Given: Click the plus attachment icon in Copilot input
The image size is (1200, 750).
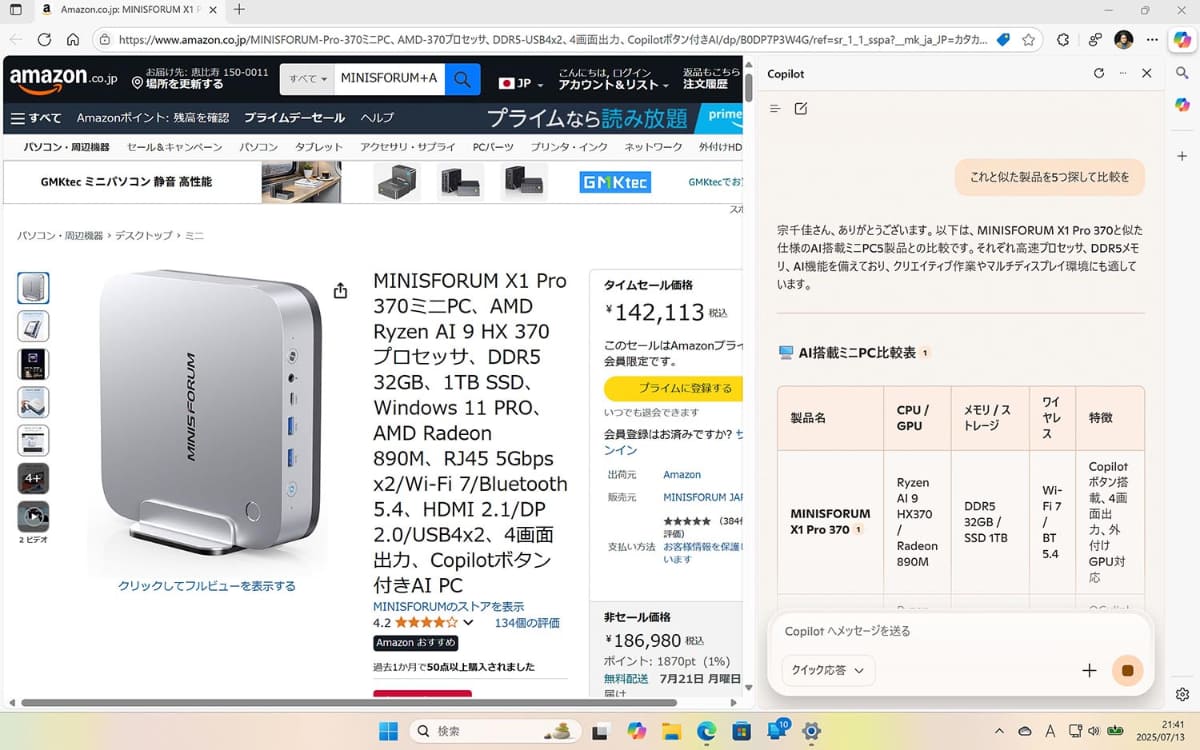Looking at the screenshot, I should tap(1090, 670).
